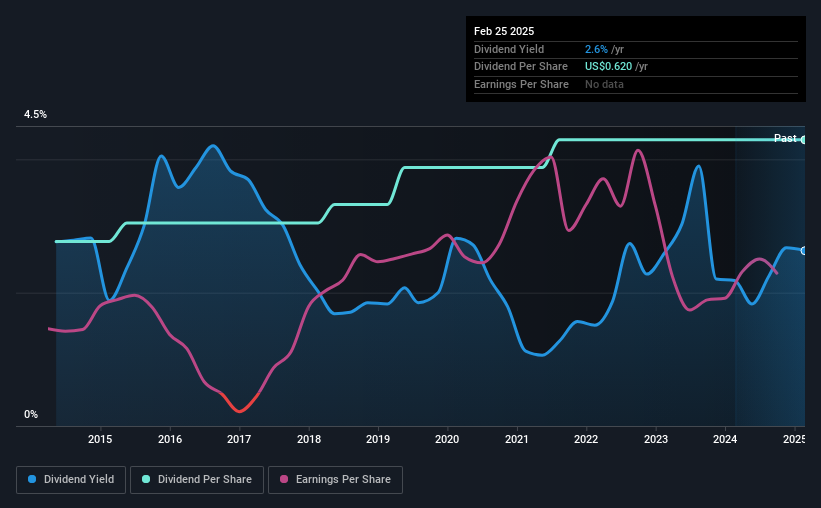
Task: Click the 0% y-axis label
Action: [31, 414]
